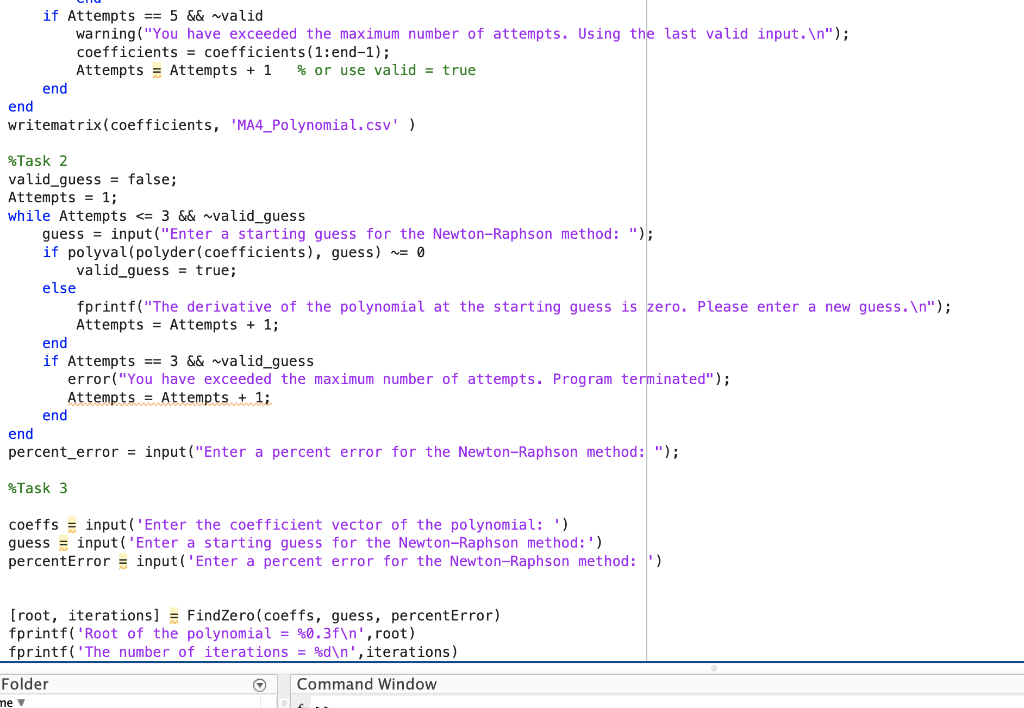The height and width of the screenshot is (708, 1024).
Task: Click the writematrix line with 'MA4_Polynomial.csv'
Action: (x=211, y=125)
